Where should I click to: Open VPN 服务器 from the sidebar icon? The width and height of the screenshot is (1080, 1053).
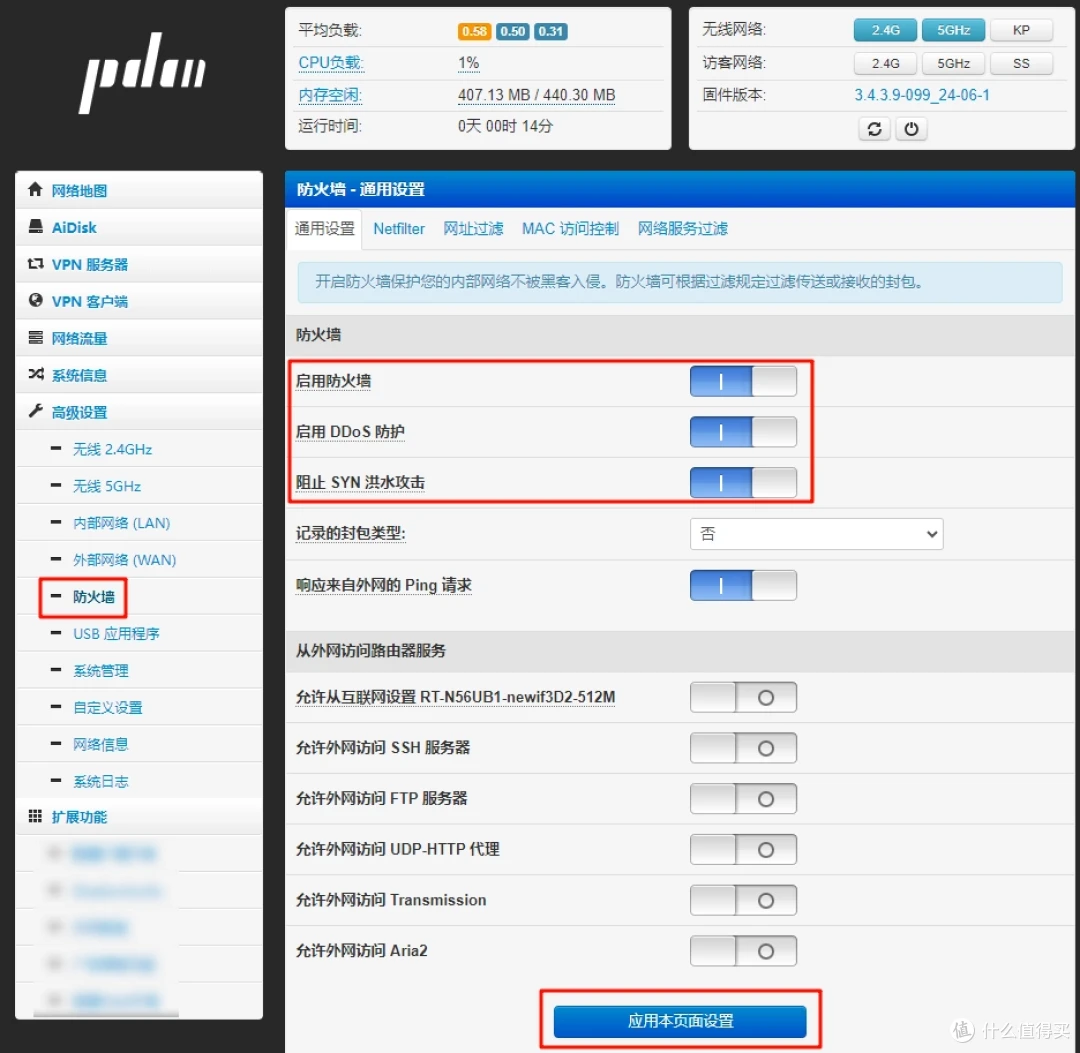[x=35, y=264]
